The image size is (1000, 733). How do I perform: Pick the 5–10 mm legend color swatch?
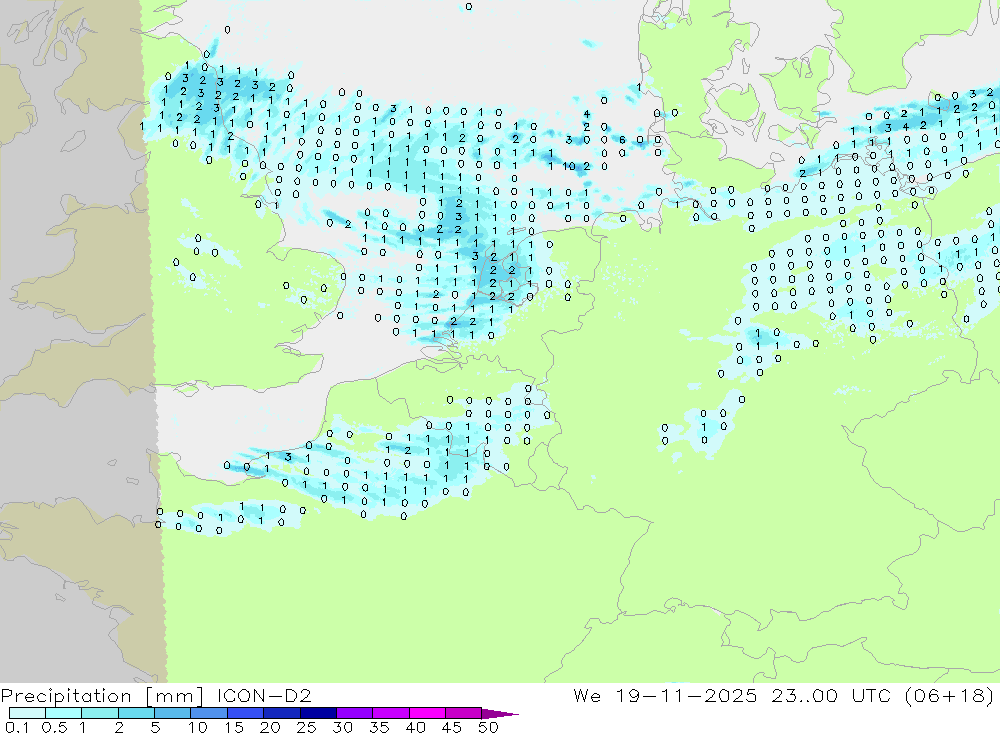click(172, 713)
